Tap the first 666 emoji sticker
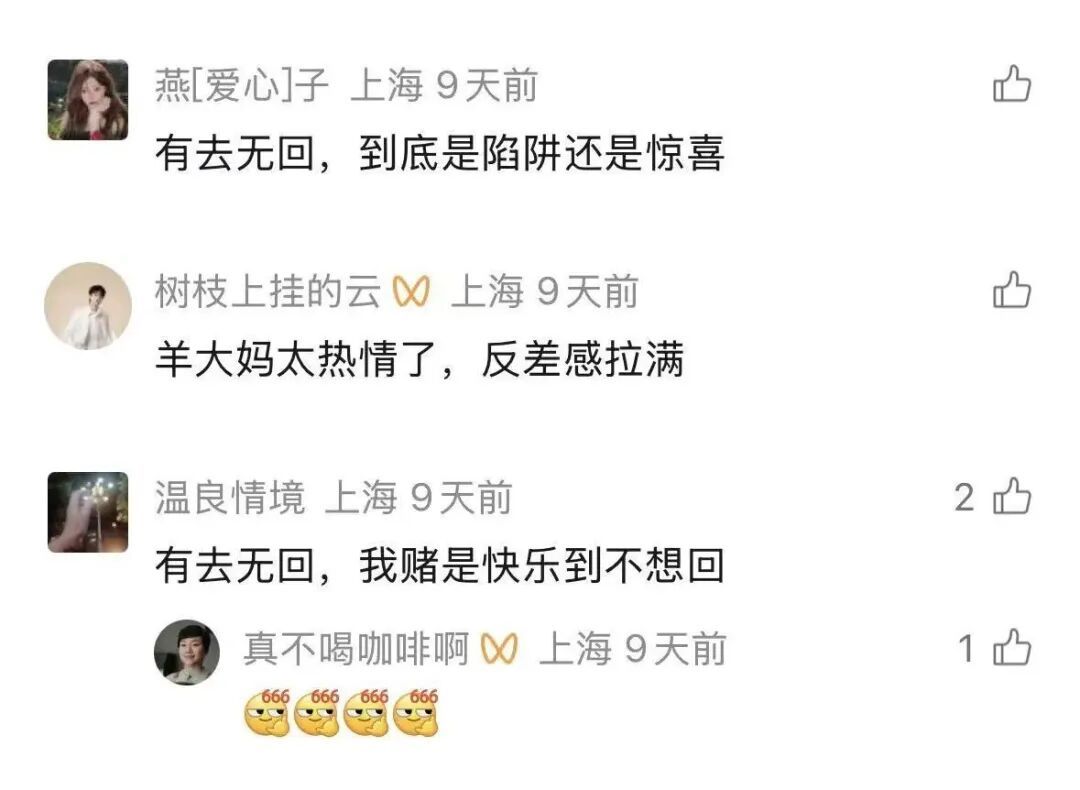Image resolution: width=1080 pixels, height=790 pixels. pyautogui.click(x=267, y=712)
